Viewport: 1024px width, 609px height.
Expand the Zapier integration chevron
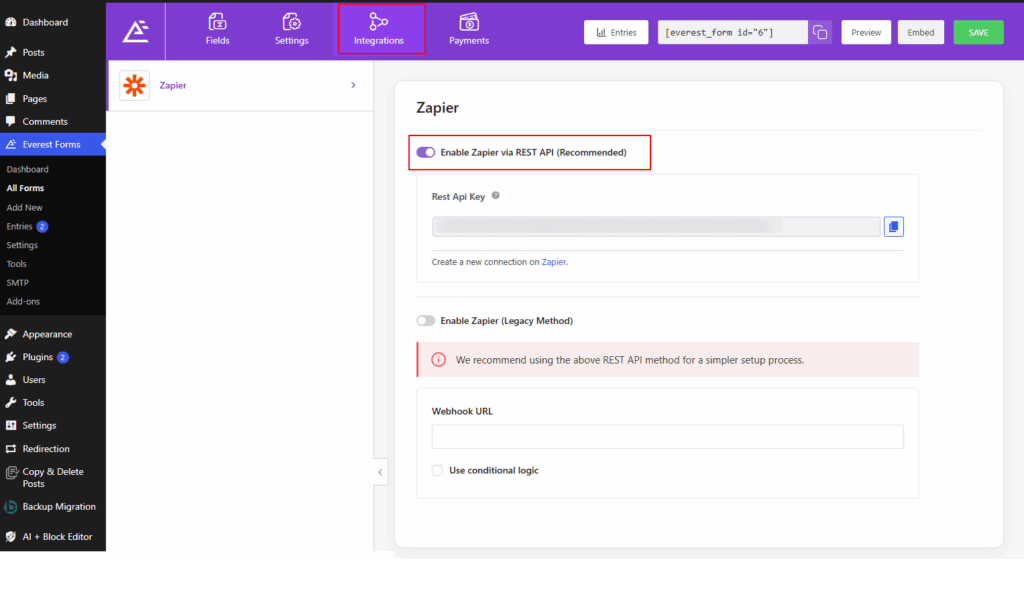tap(352, 85)
